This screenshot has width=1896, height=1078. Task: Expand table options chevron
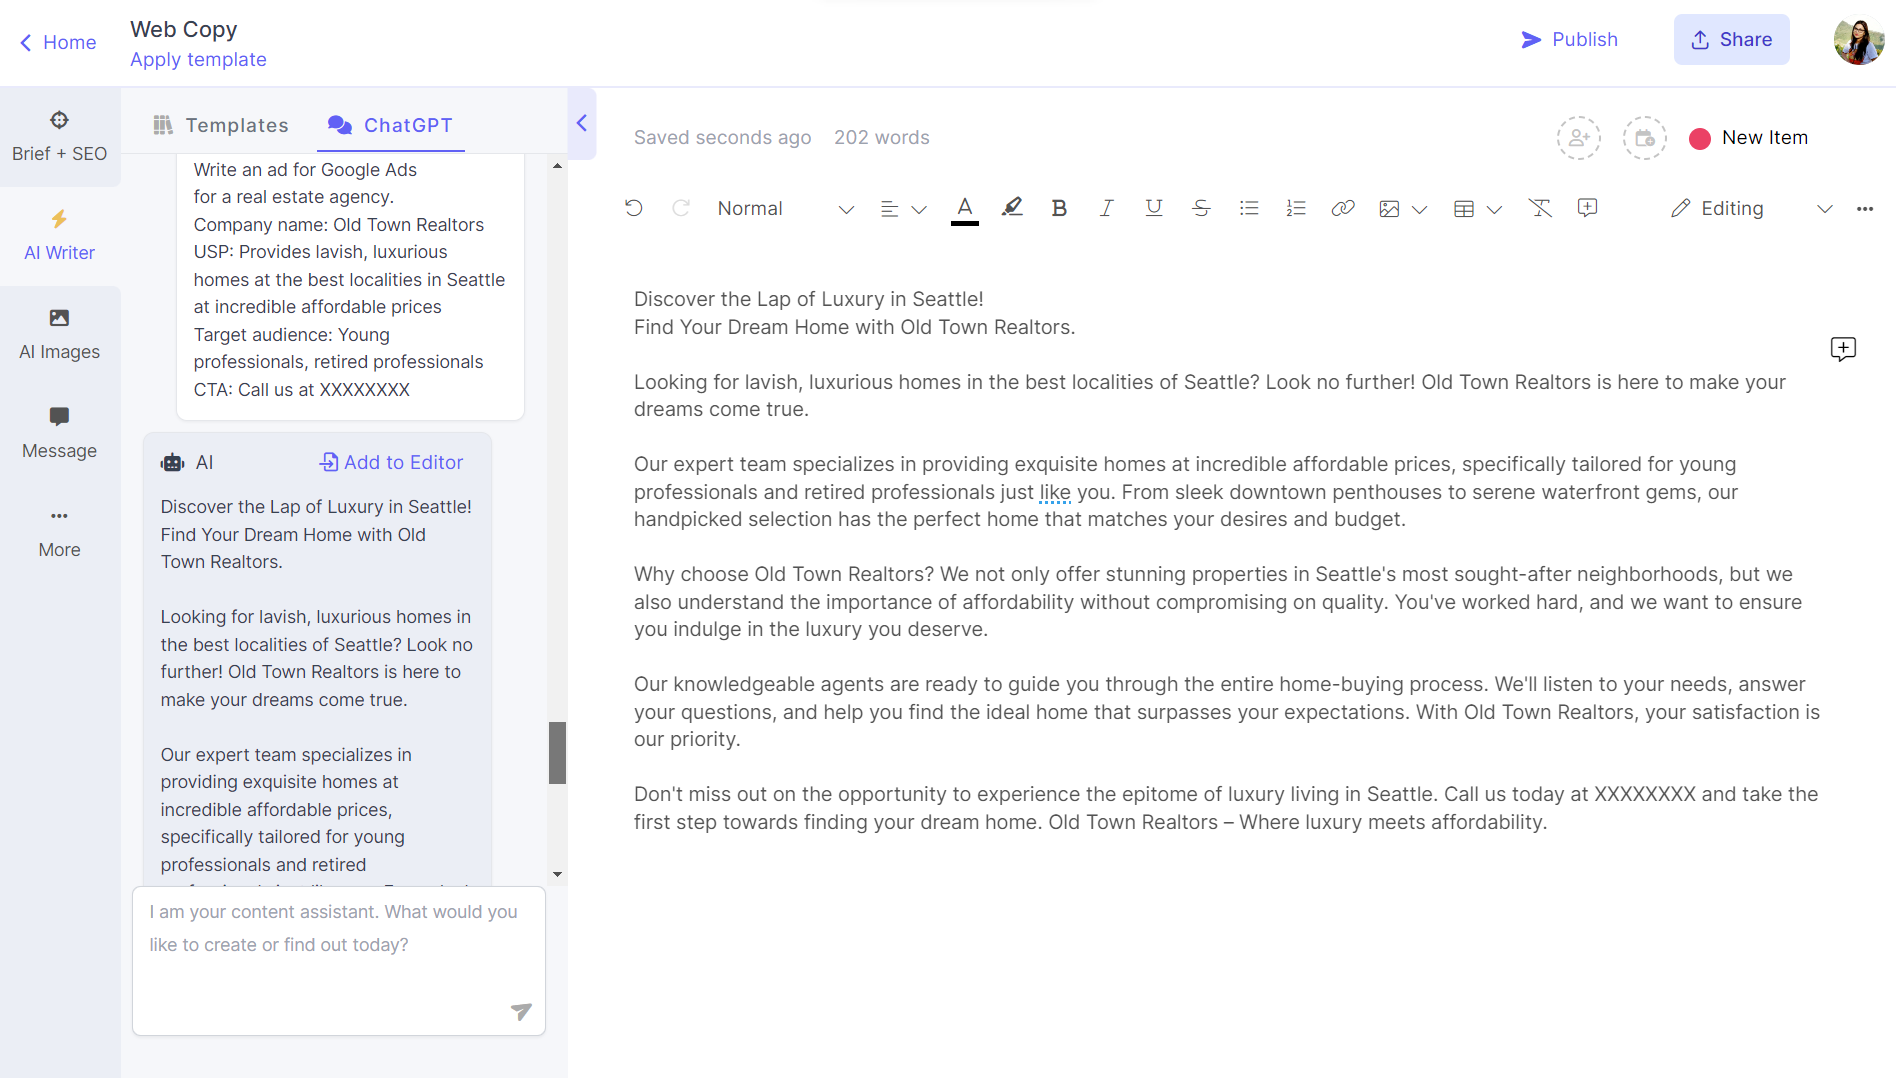pyautogui.click(x=1494, y=209)
